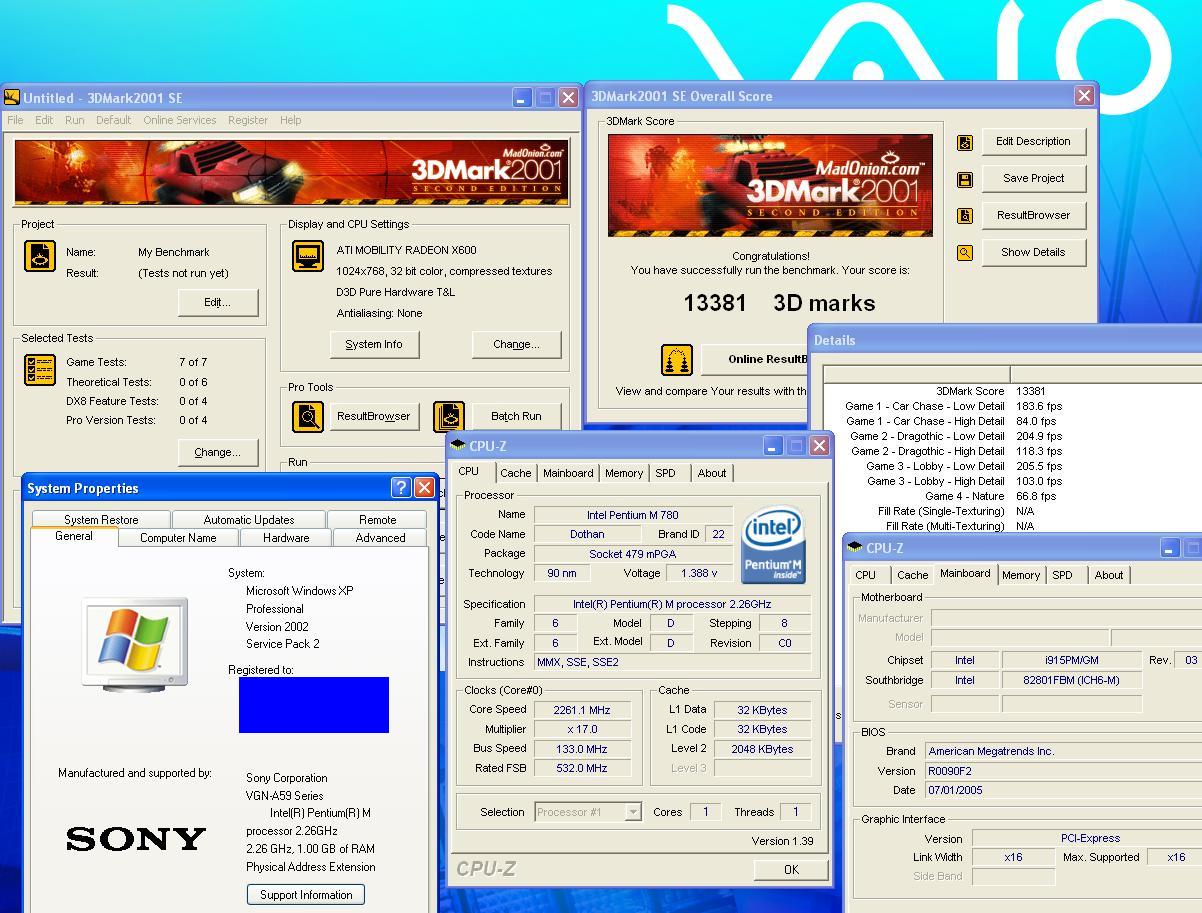Click the Edit Description button

(x=1033, y=141)
